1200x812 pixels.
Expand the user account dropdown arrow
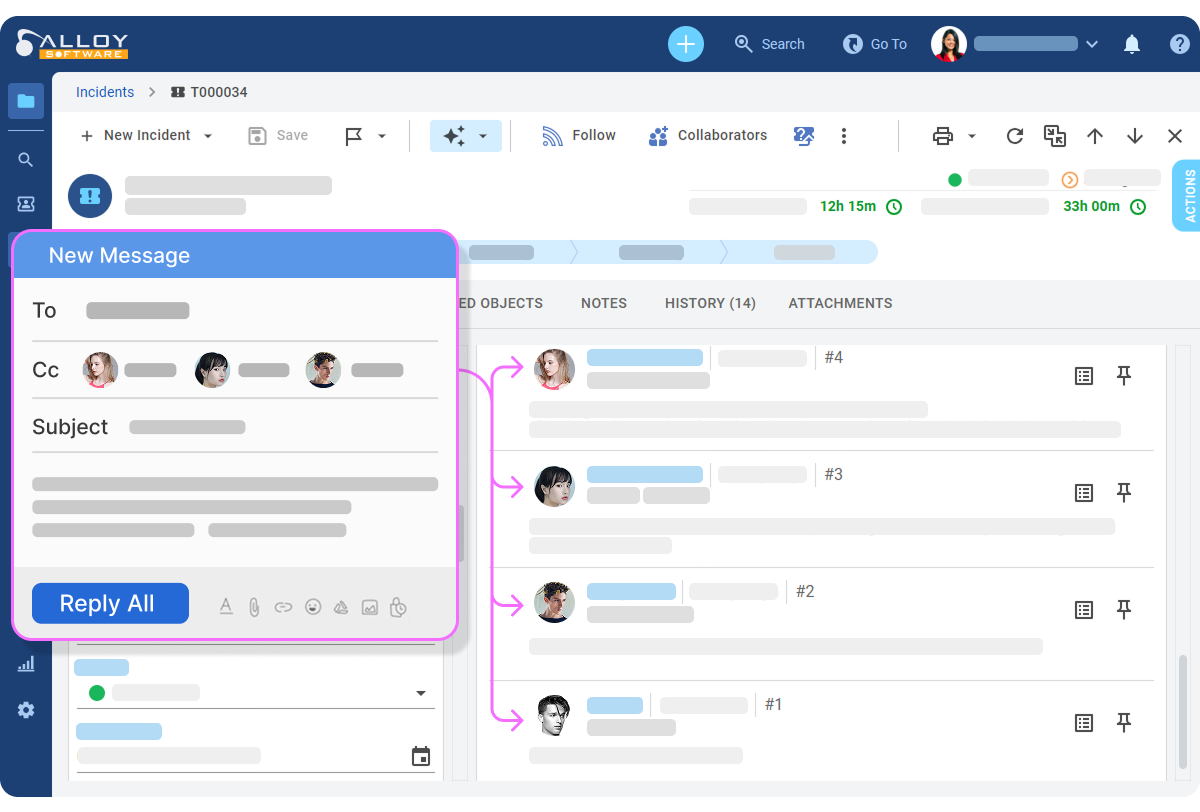(1092, 44)
